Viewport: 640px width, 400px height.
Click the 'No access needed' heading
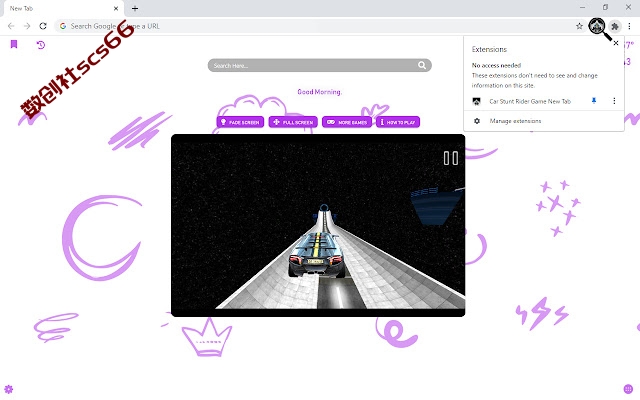(496, 65)
